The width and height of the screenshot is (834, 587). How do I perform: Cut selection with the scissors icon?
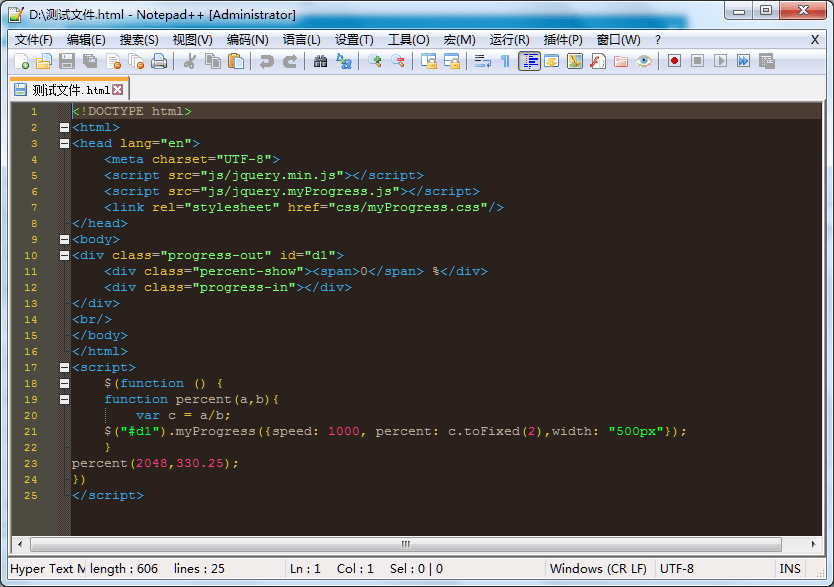pyautogui.click(x=189, y=61)
